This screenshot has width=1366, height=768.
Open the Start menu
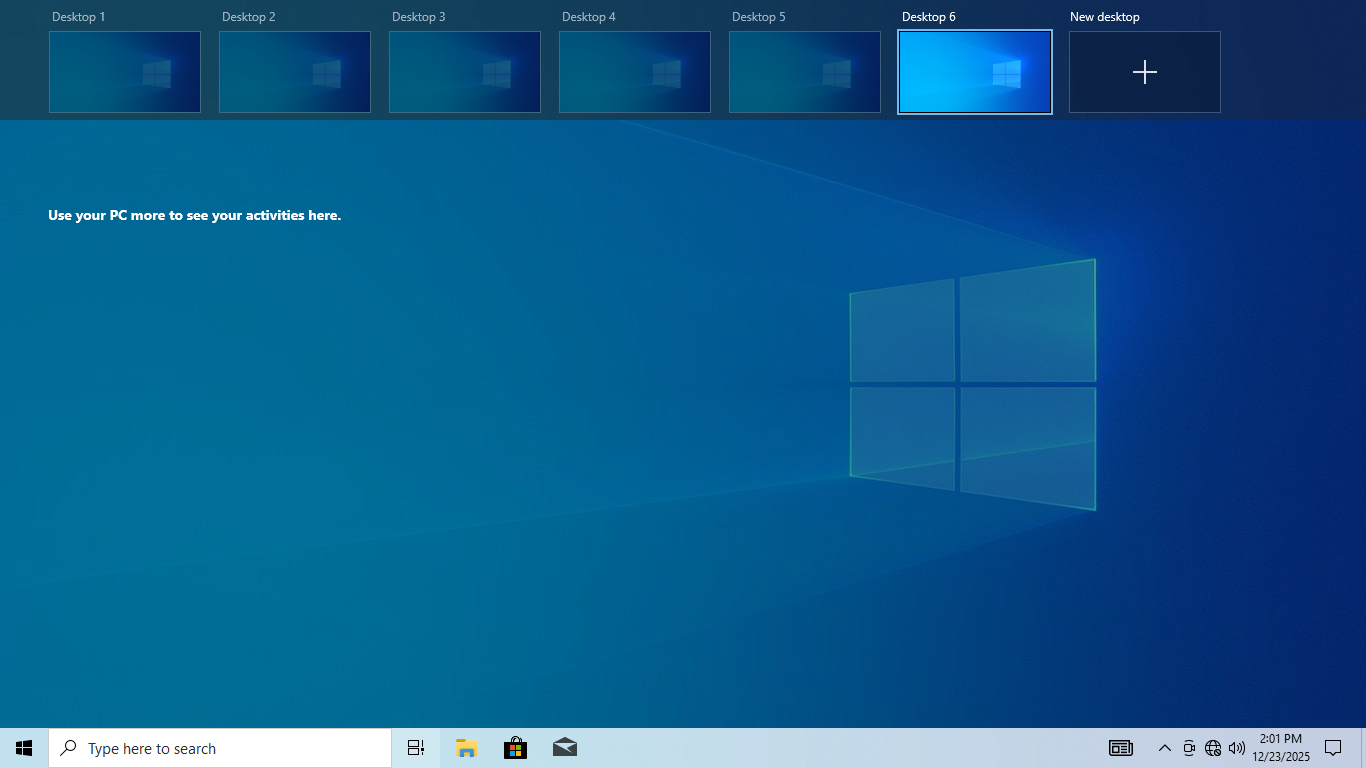pos(24,748)
